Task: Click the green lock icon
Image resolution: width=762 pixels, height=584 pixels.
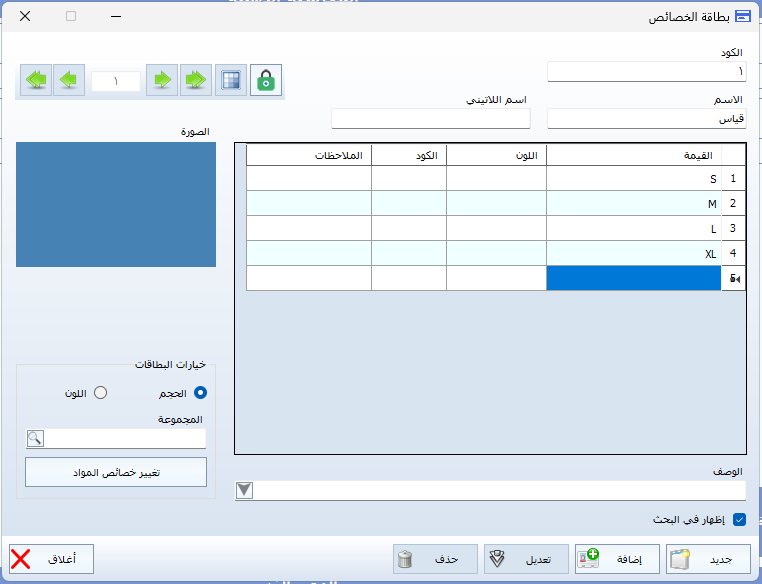Action: pyautogui.click(x=266, y=80)
